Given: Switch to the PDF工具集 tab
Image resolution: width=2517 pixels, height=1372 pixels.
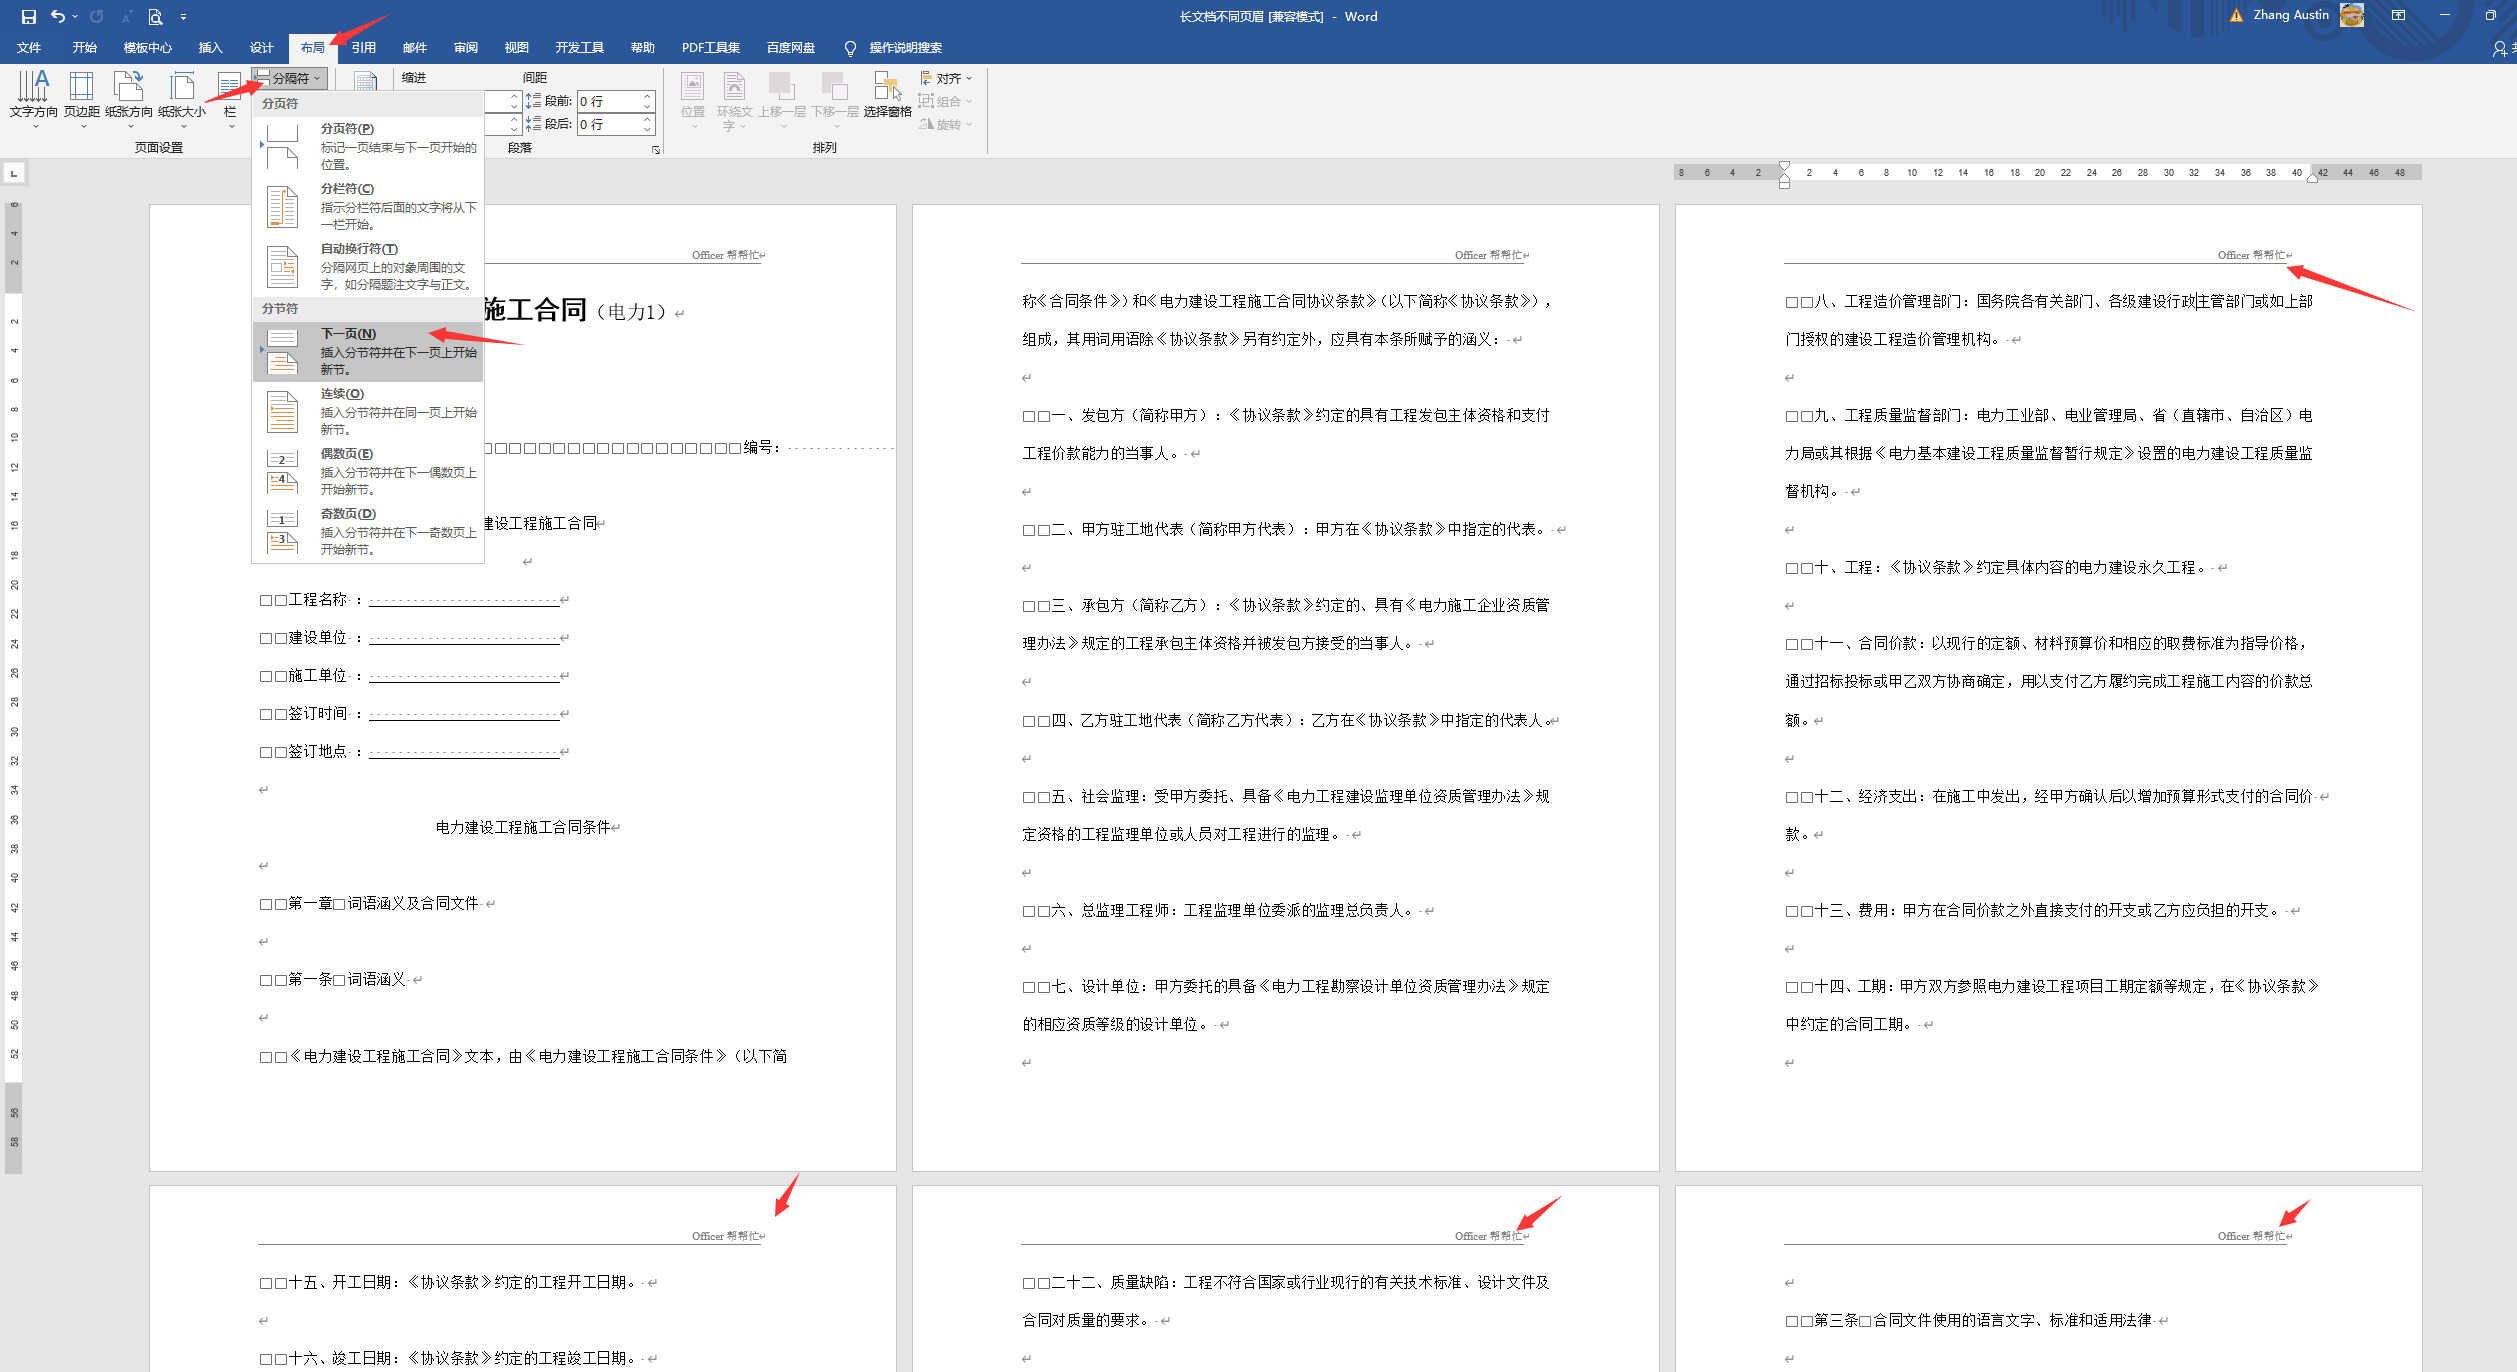Looking at the screenshot, I should (x=710, y=47).
